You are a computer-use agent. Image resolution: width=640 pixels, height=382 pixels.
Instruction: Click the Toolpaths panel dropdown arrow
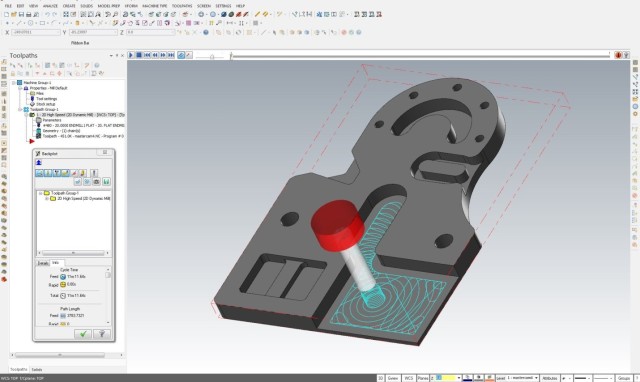point(111,56)
